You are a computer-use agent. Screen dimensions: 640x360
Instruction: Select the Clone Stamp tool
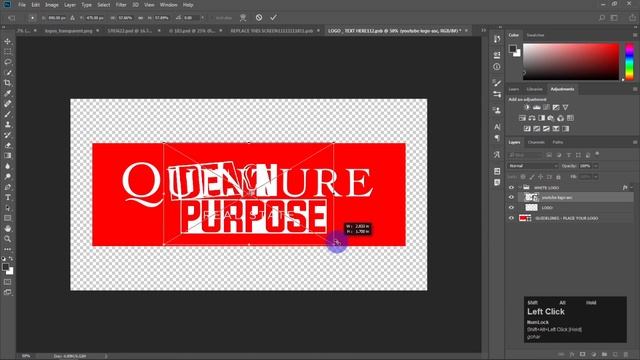point(7,124)
